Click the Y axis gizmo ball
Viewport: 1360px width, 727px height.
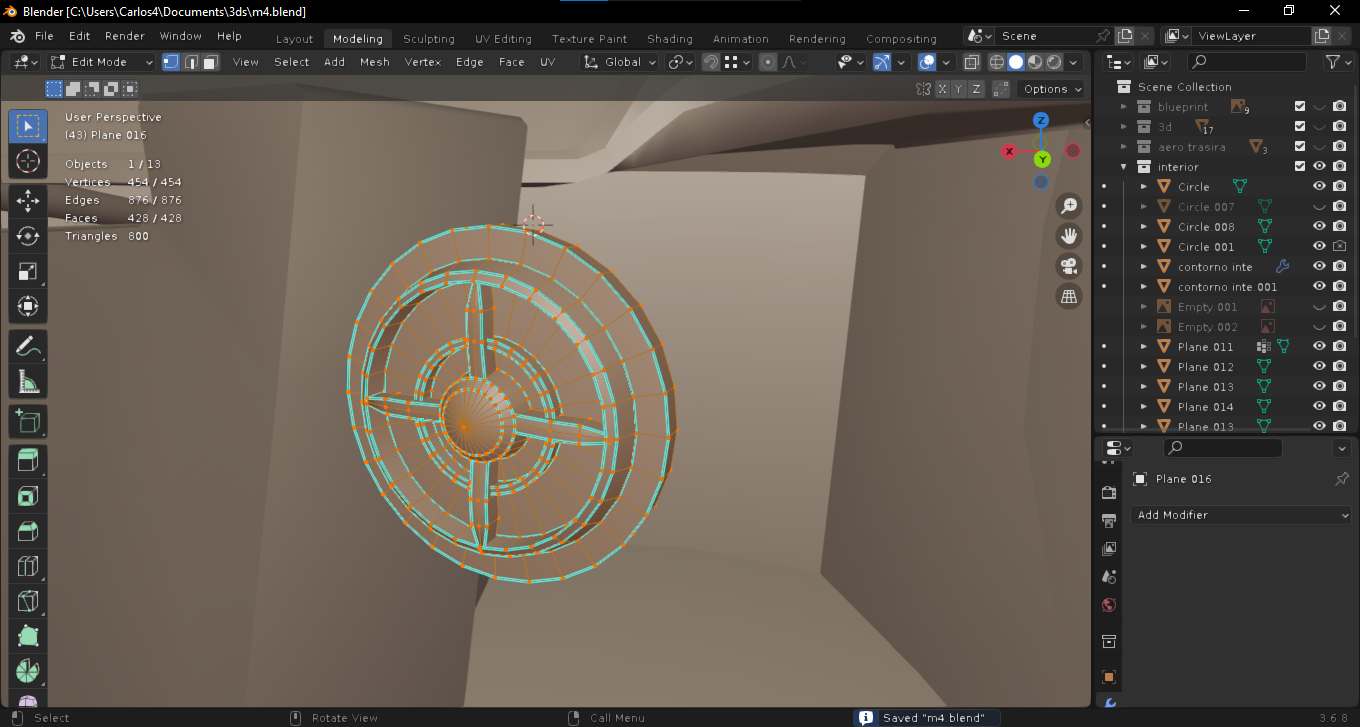coord(1042,160)
